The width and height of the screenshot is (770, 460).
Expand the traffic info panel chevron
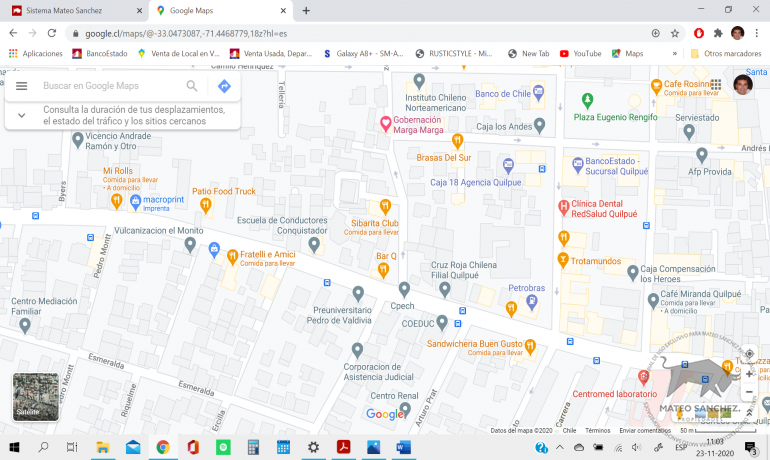tap(21, 115)
